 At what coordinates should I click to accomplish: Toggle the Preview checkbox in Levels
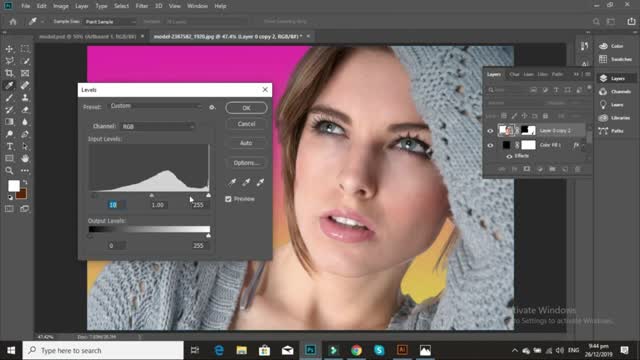point(228,199)
